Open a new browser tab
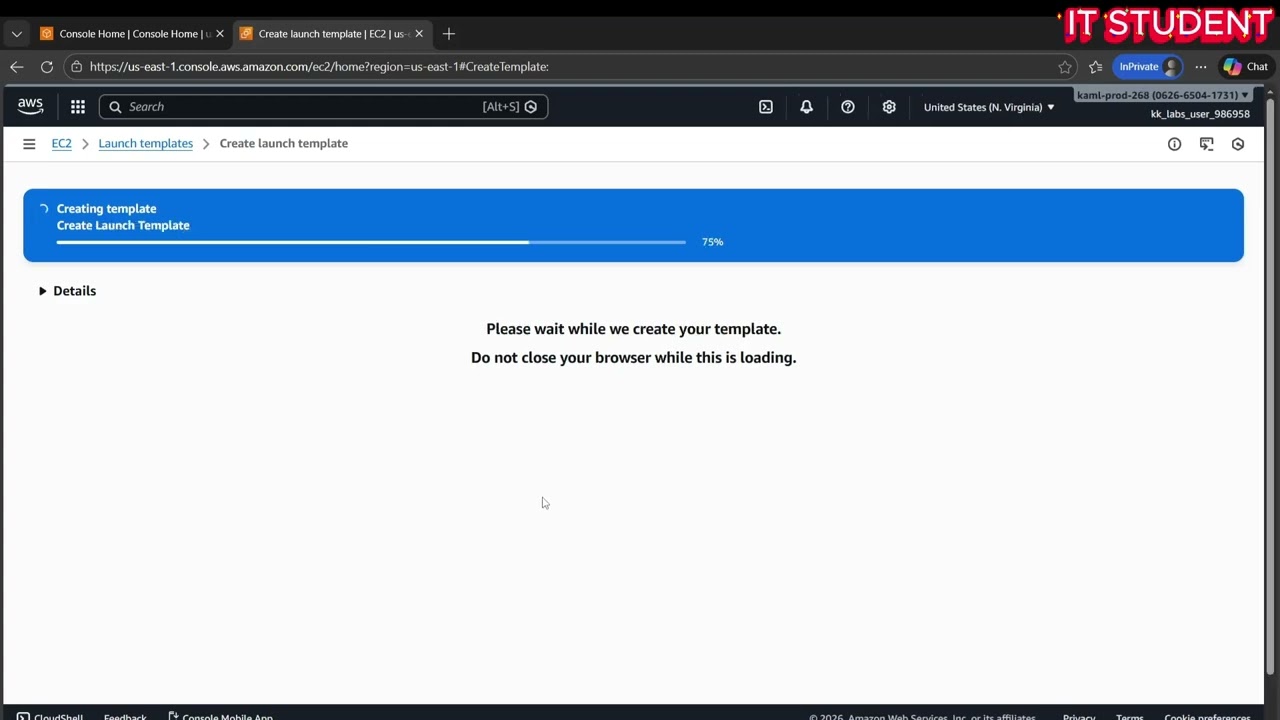 (449, 34)
